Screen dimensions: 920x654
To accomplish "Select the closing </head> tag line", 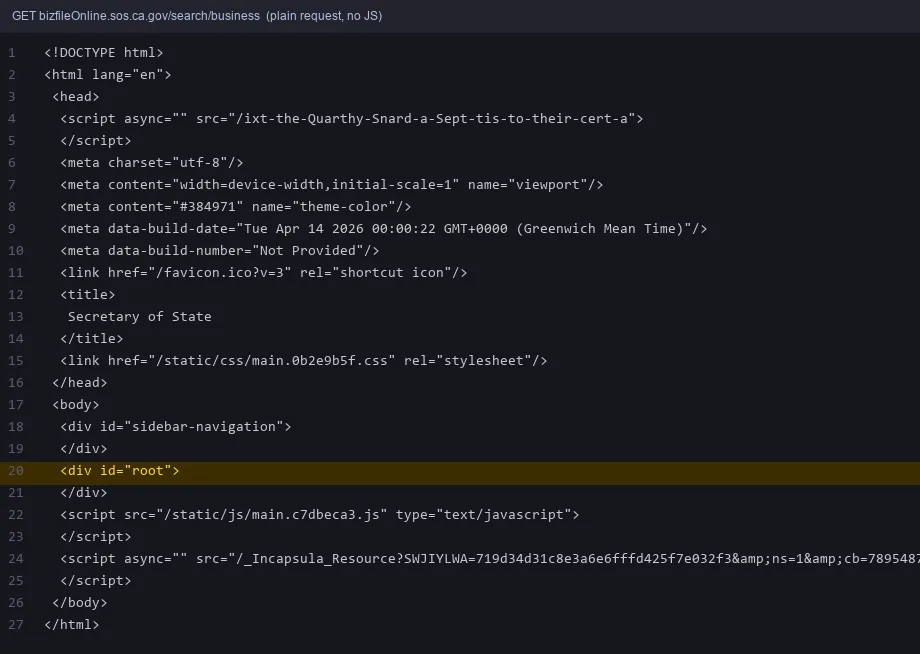I will point(80,382).
